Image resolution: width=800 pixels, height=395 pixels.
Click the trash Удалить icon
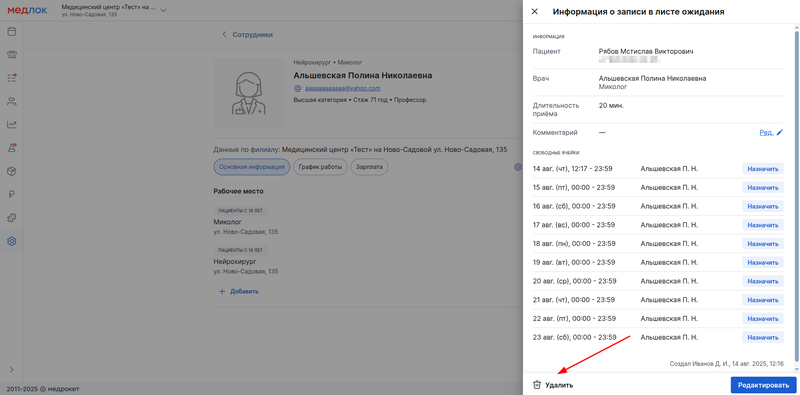tap(537, 385)
